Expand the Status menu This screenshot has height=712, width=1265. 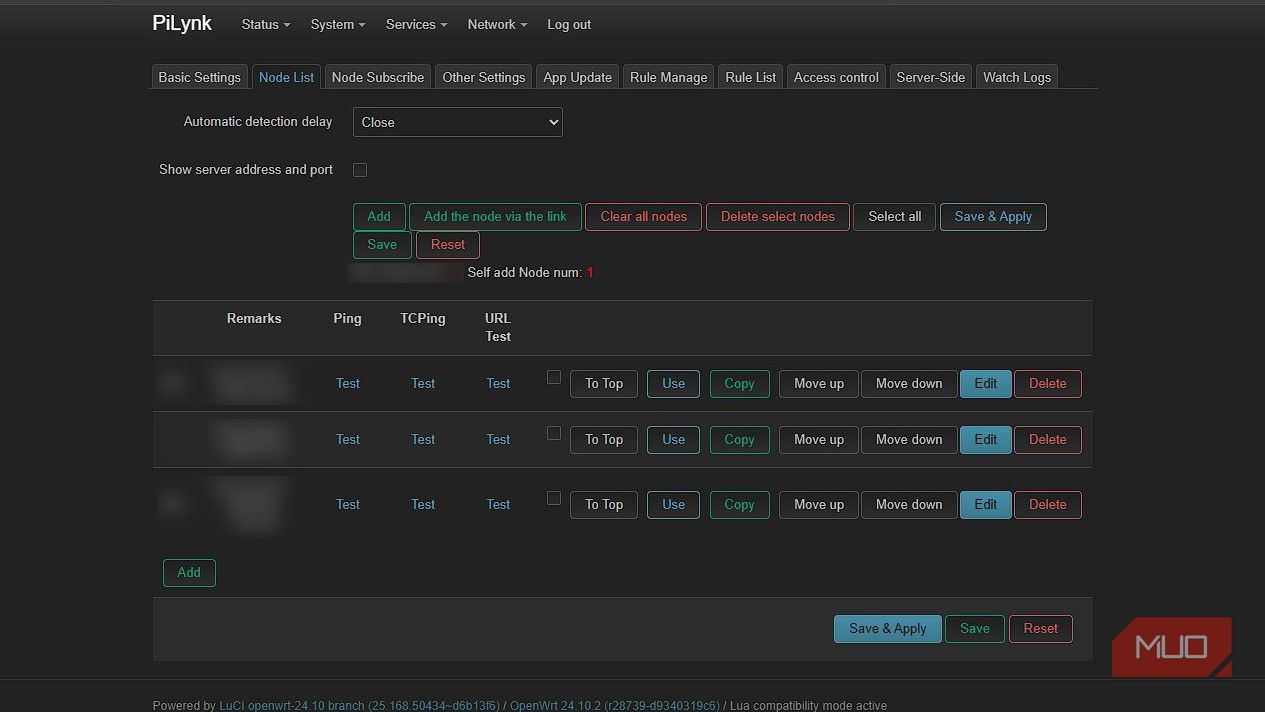265,24
